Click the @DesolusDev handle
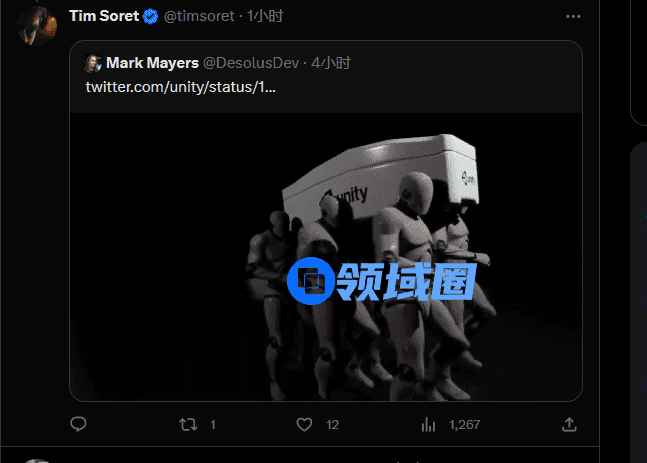 click(251, 63)
